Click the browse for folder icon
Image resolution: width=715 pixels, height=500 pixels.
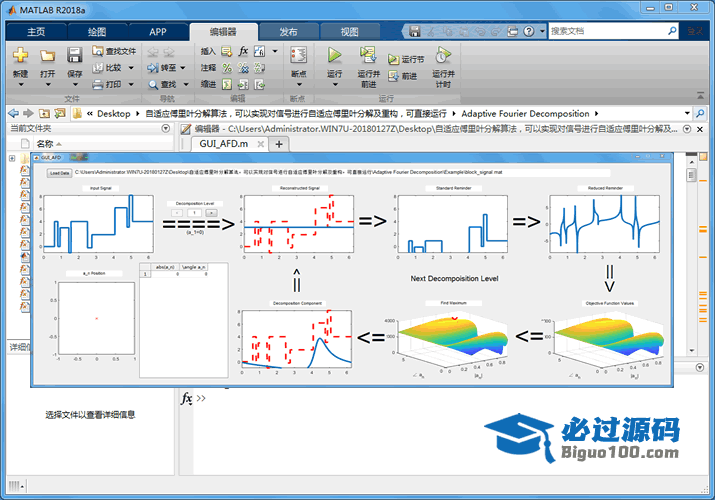tap(60, 113)
